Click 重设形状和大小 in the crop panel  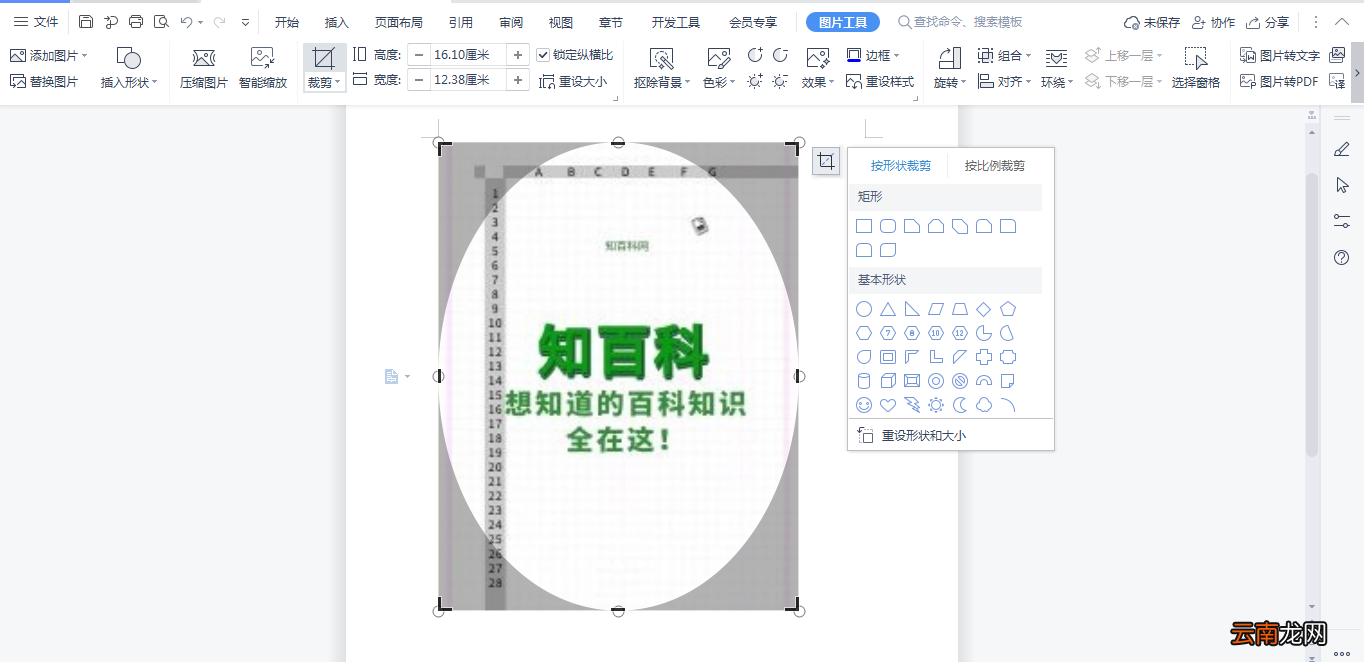coord(913,436)
